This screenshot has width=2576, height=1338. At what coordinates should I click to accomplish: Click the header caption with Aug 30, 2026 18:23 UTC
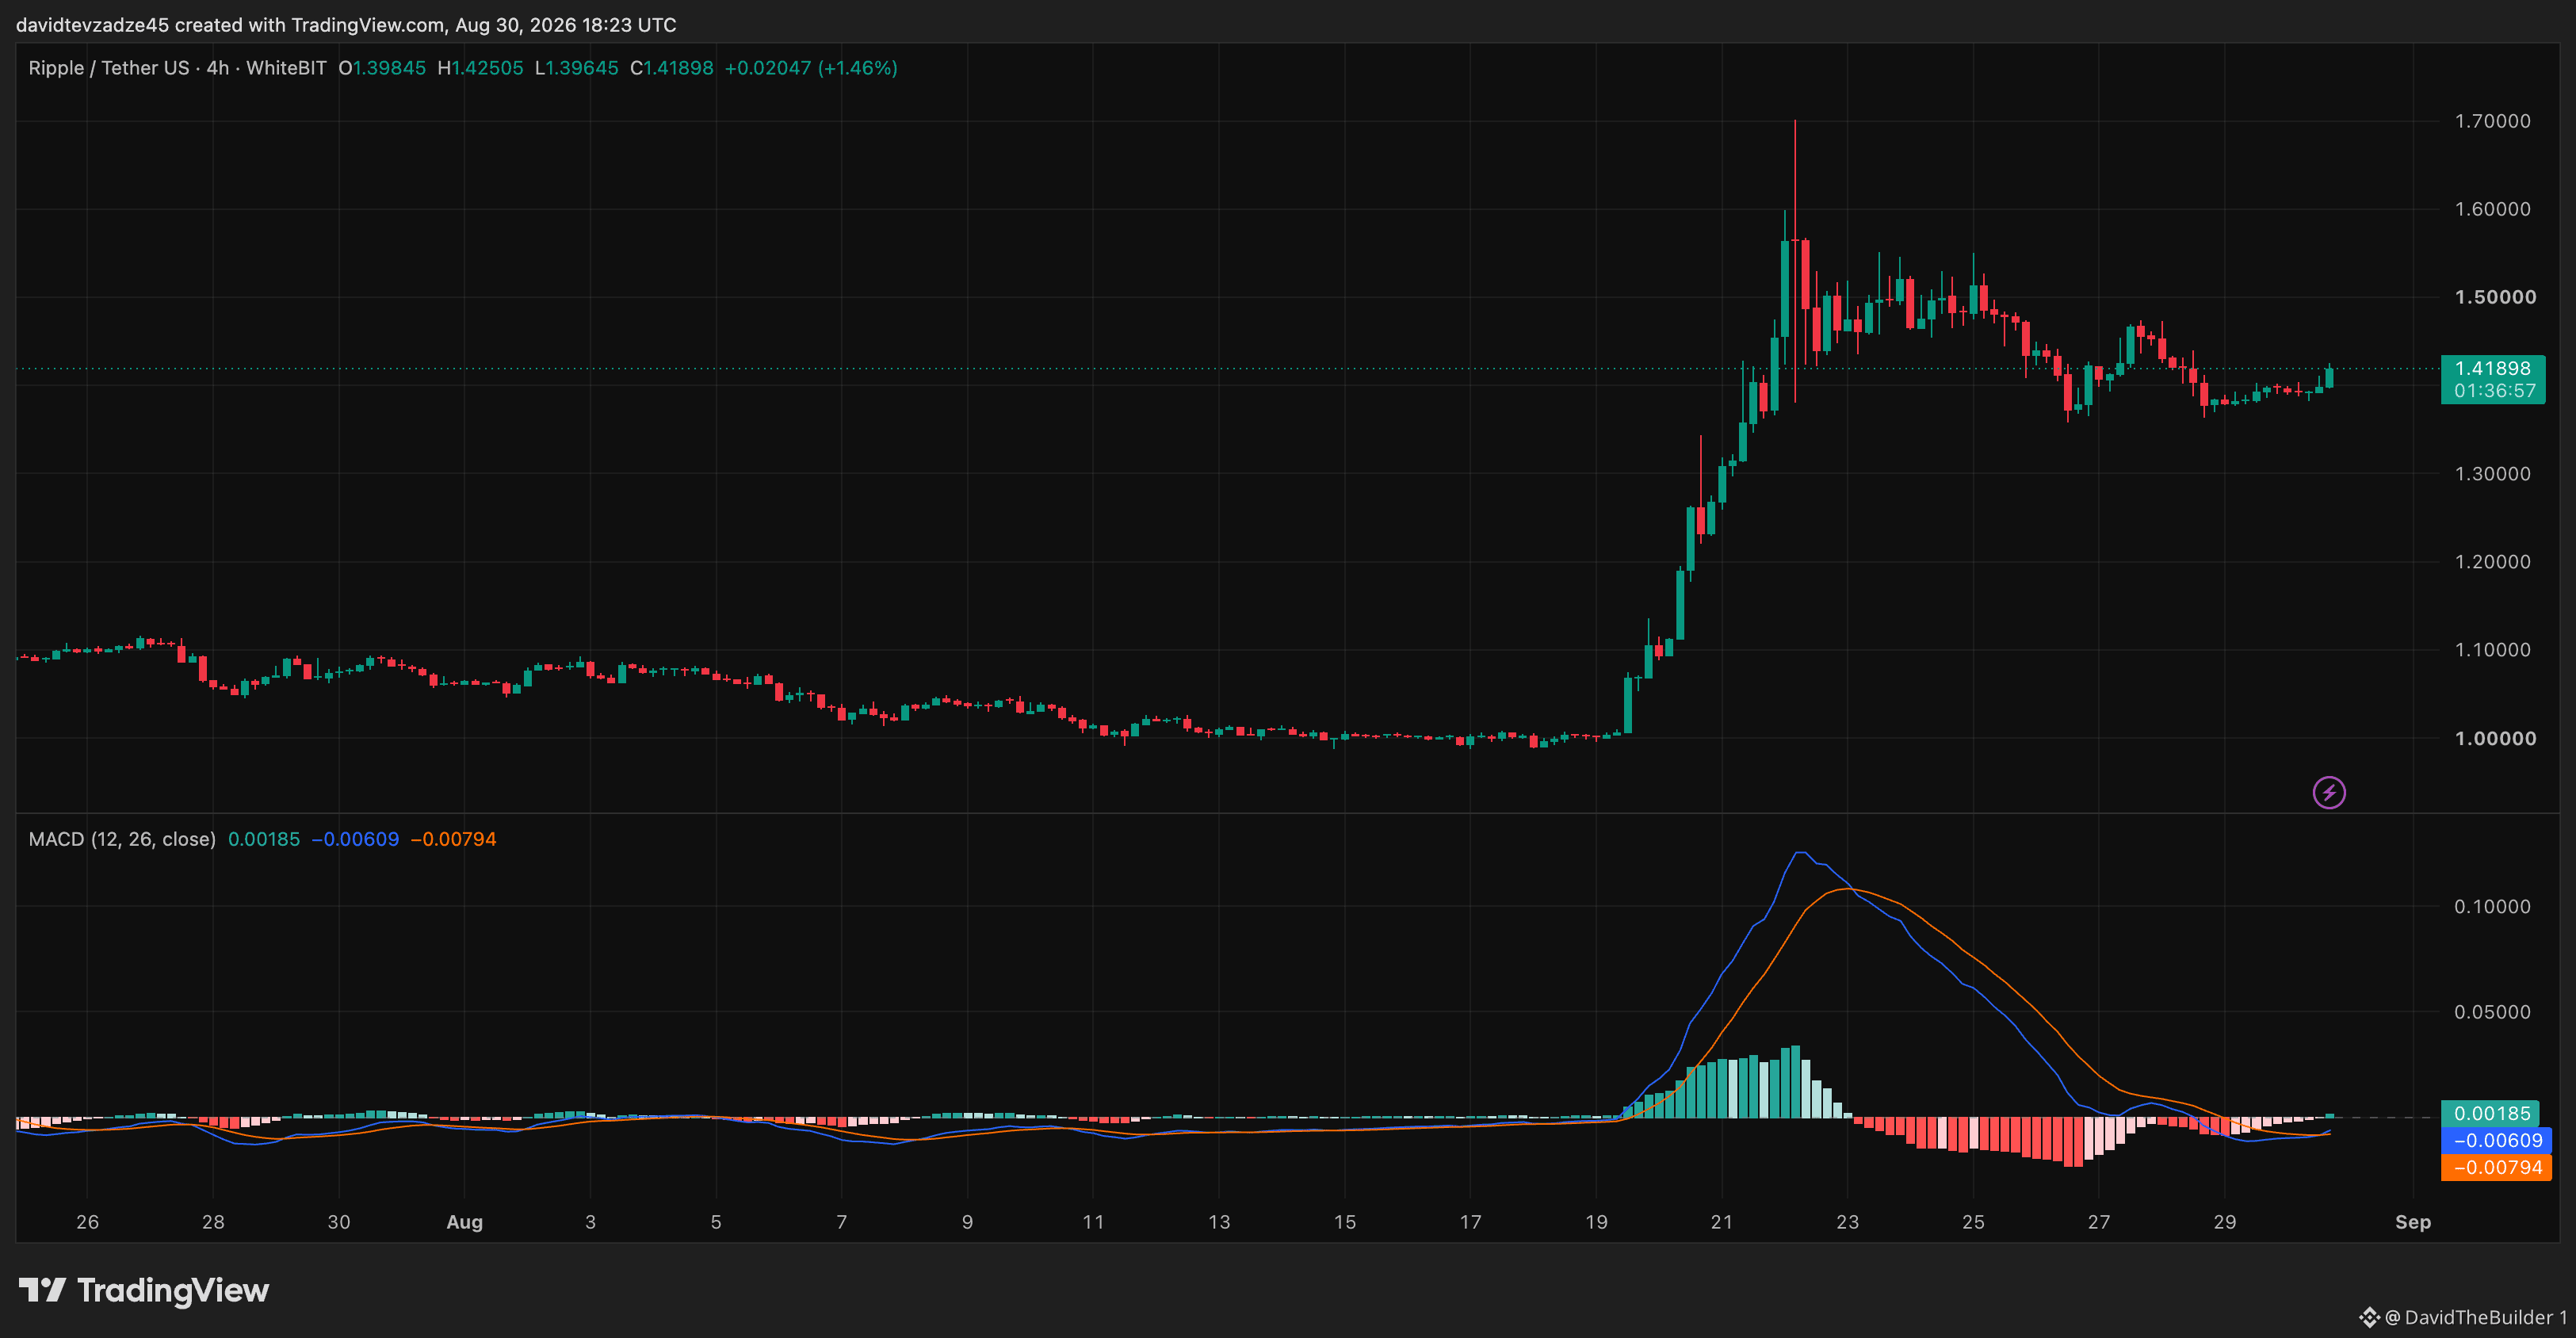click(346, 25)
